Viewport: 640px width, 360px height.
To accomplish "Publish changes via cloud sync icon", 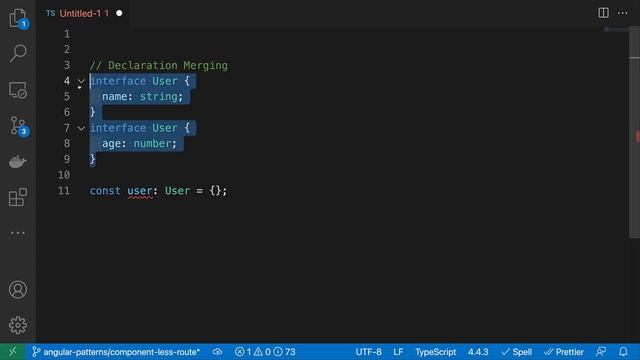I will [218, 351].
